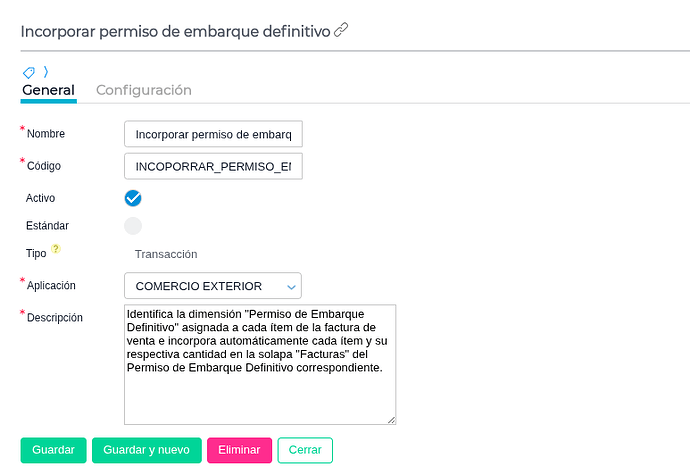Click into the Código text field
This screenshot has width=690, height=474.
point(213,166)
